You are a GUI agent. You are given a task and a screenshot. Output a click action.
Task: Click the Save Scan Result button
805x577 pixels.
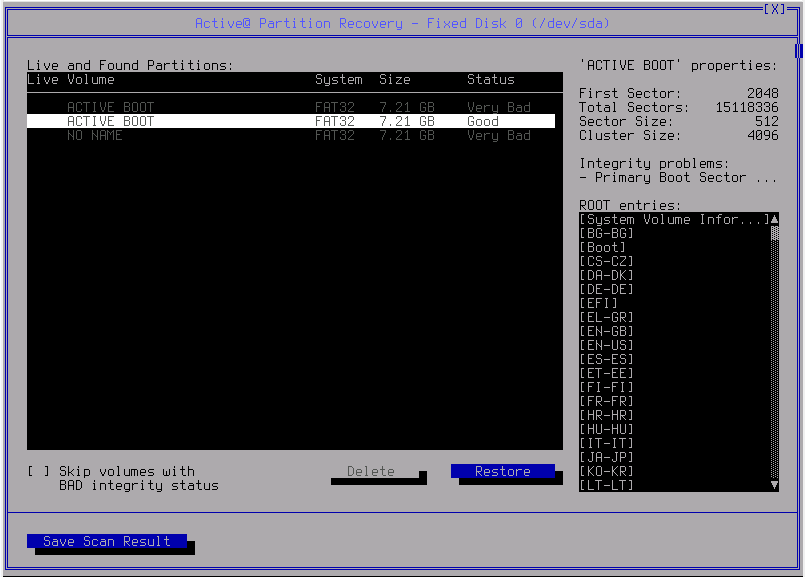pyautogui.click(x=107, y=541)
